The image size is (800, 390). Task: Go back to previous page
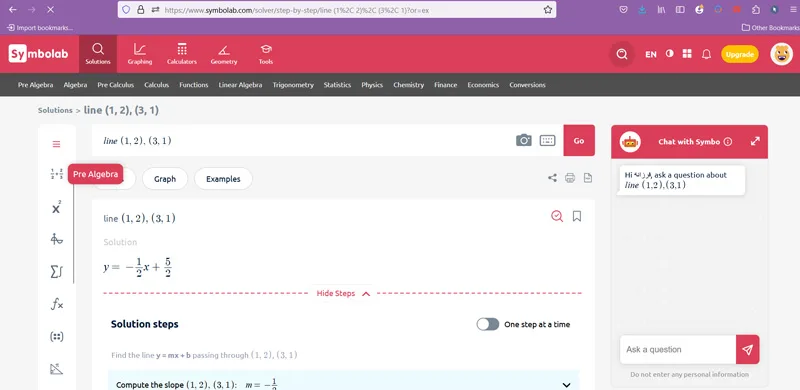click(13, 10)
